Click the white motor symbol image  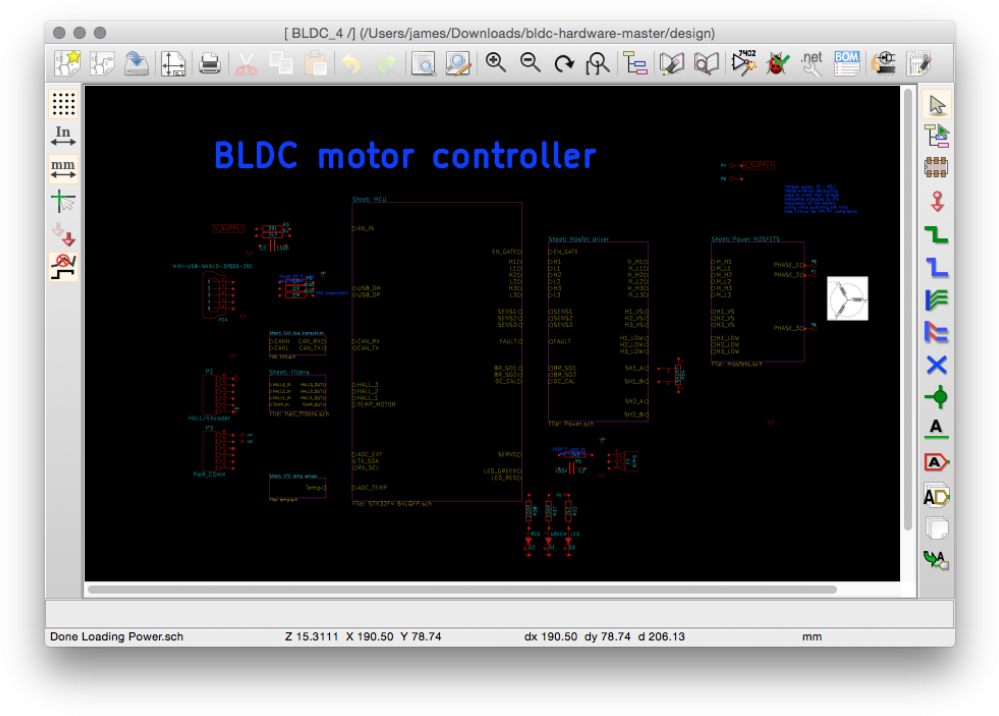[847, 298]
